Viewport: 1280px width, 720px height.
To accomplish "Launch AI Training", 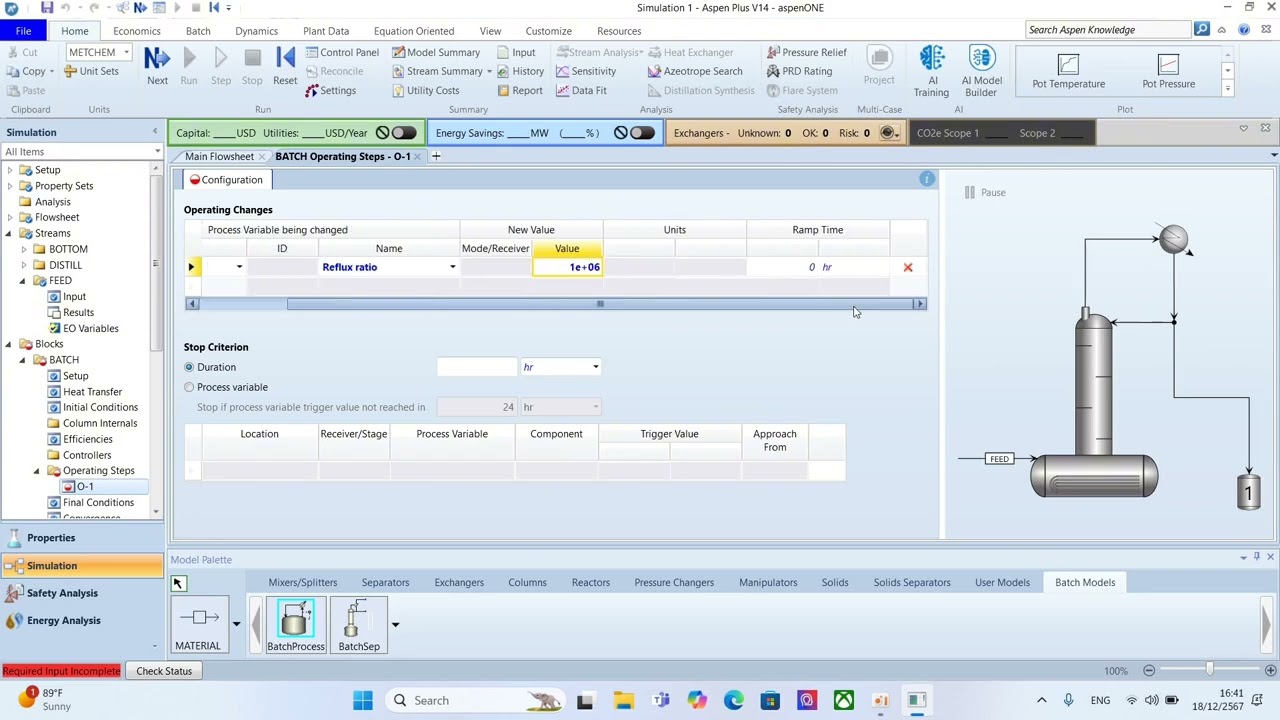I will point(931,72).
